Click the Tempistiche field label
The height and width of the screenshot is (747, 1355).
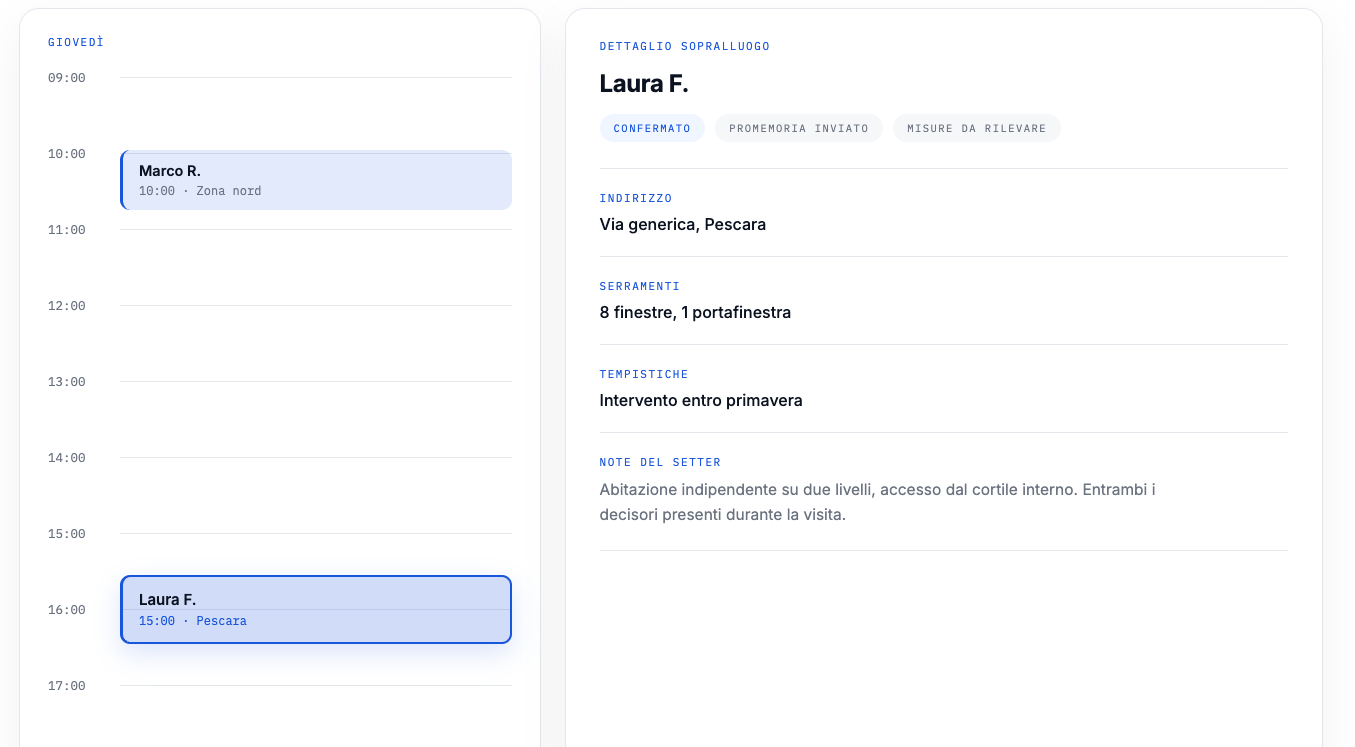point(644,374)
